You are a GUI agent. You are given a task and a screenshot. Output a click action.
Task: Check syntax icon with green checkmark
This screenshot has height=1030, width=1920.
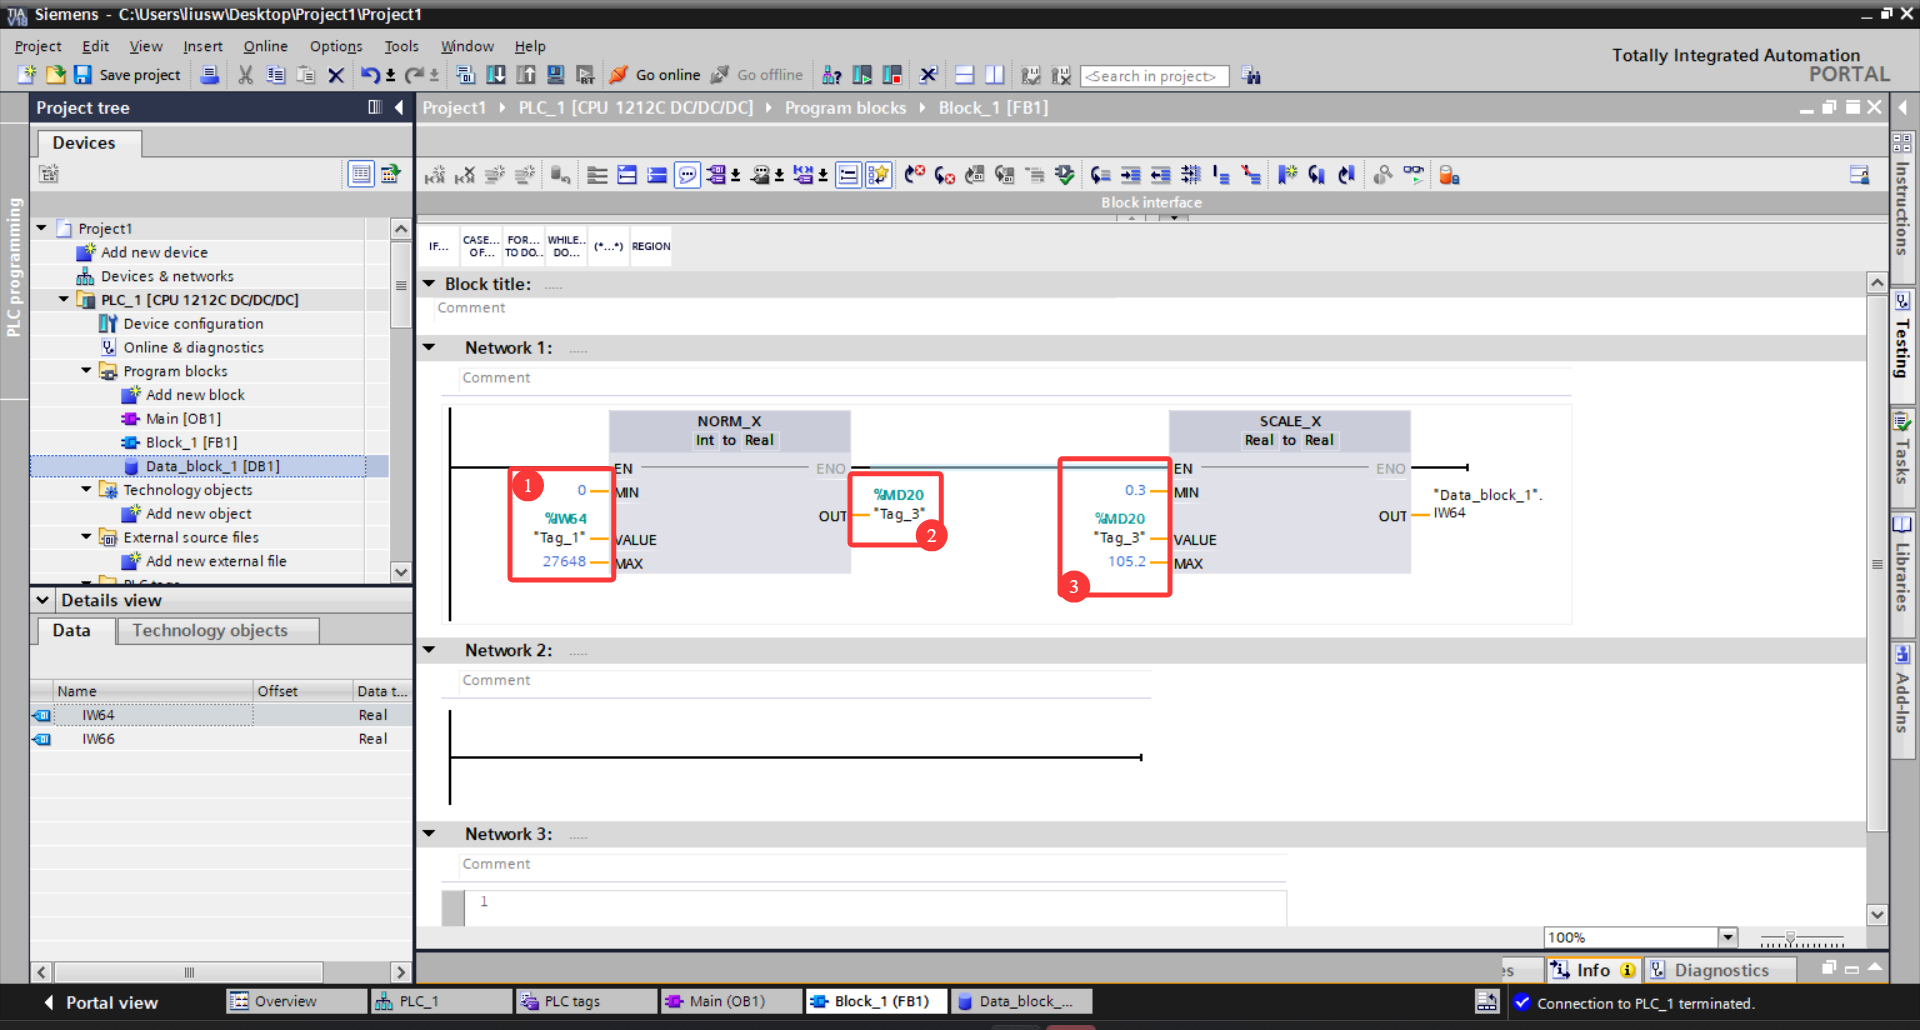pos(1065,175)
